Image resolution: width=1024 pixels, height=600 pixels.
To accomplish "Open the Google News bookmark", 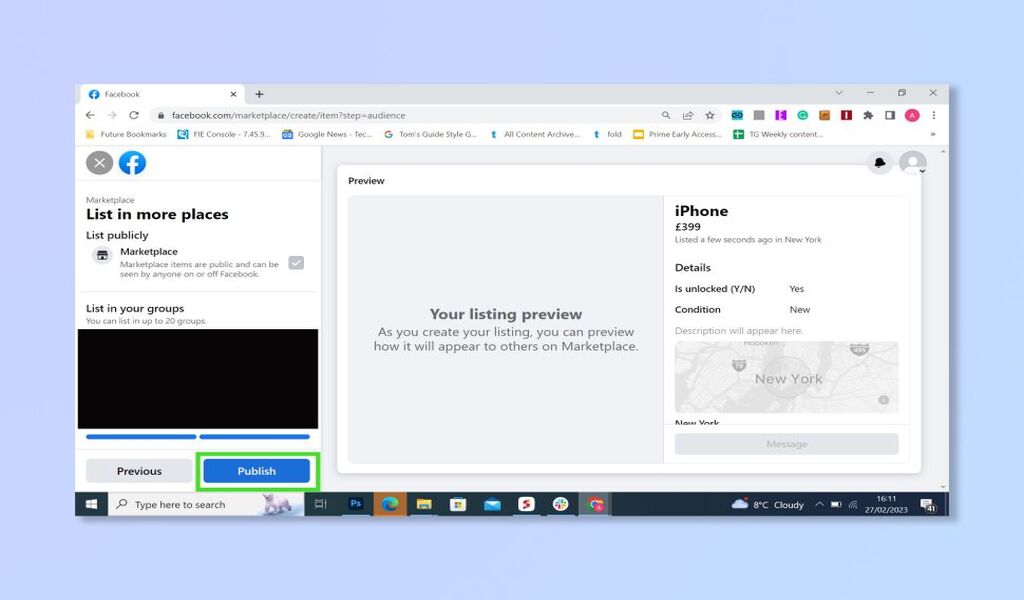I will coord(327,134).
